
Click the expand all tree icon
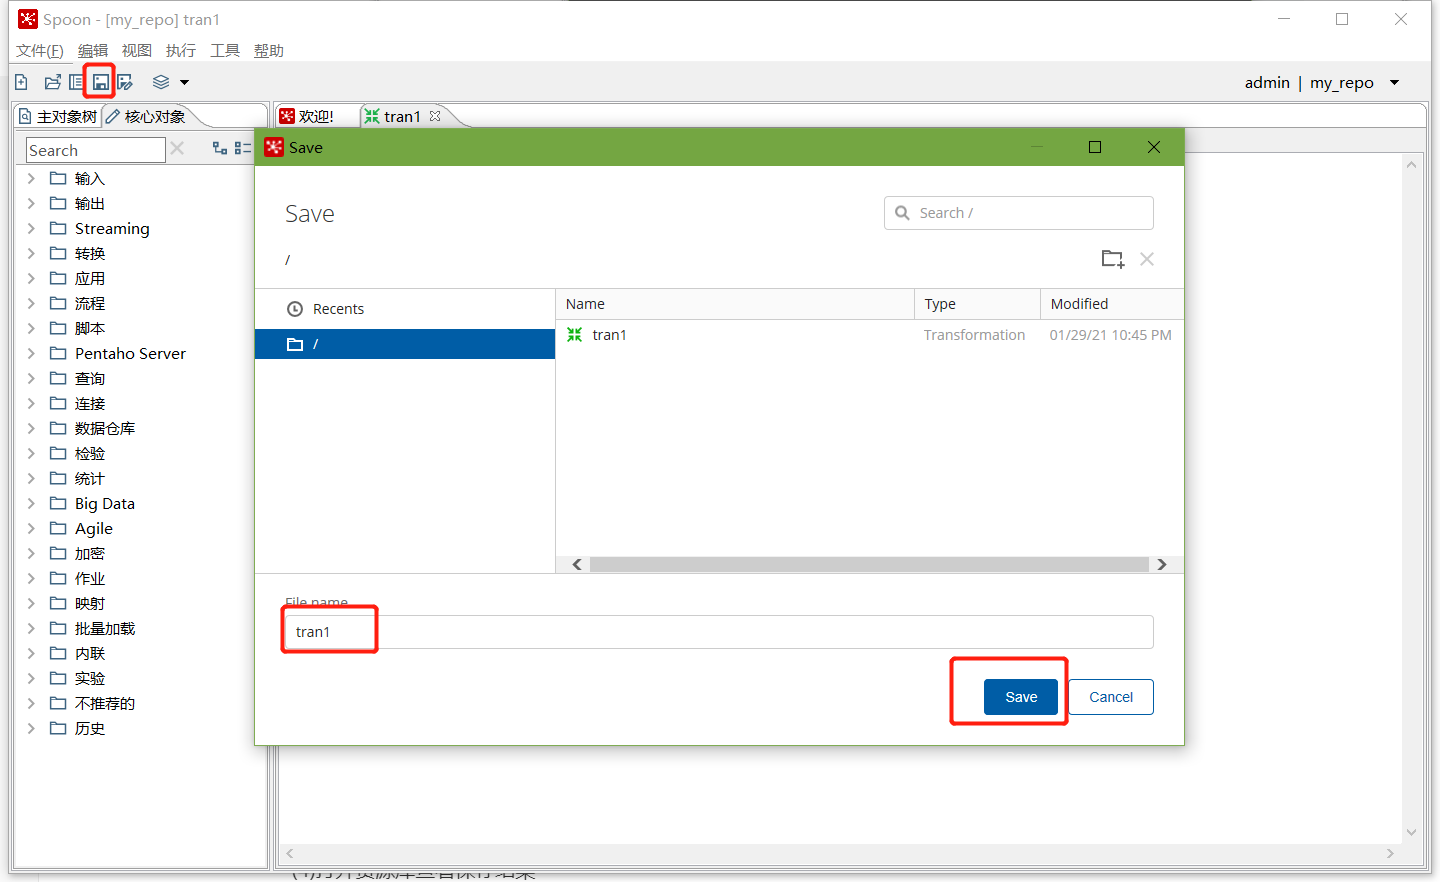tap(220, 148)
